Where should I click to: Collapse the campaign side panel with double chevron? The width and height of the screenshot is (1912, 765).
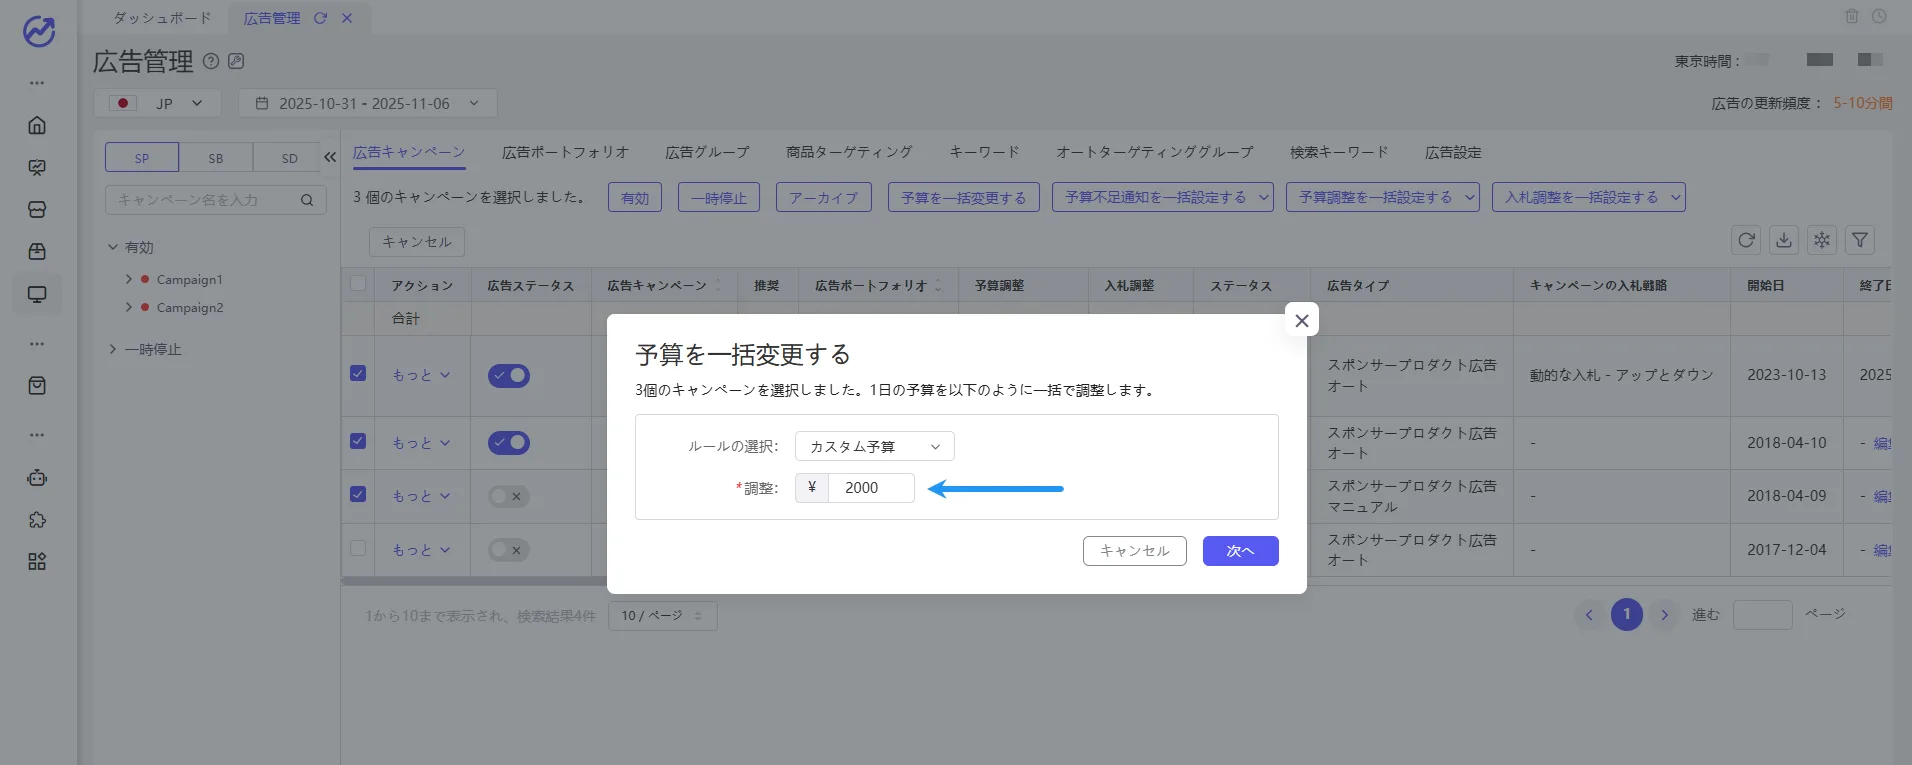click(330, 157)
